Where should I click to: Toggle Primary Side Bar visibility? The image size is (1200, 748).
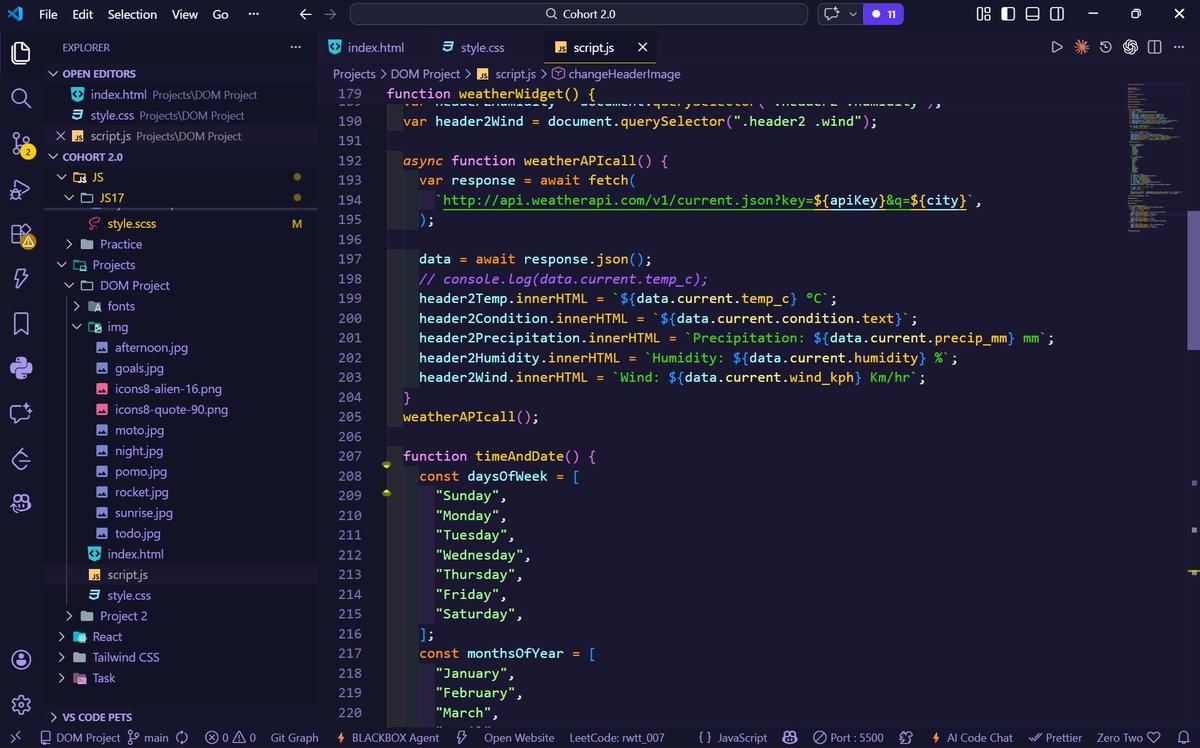point(1009,14)
